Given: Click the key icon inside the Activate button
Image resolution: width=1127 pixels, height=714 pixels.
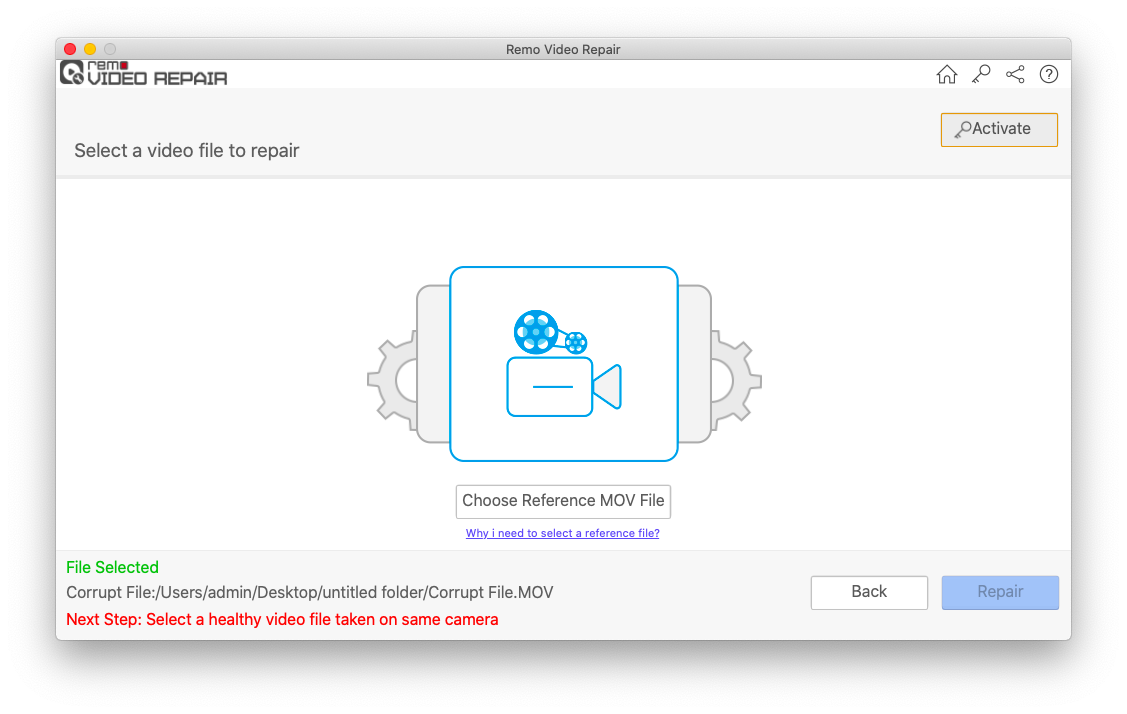Looking at the screenshot, I should 963,128.
